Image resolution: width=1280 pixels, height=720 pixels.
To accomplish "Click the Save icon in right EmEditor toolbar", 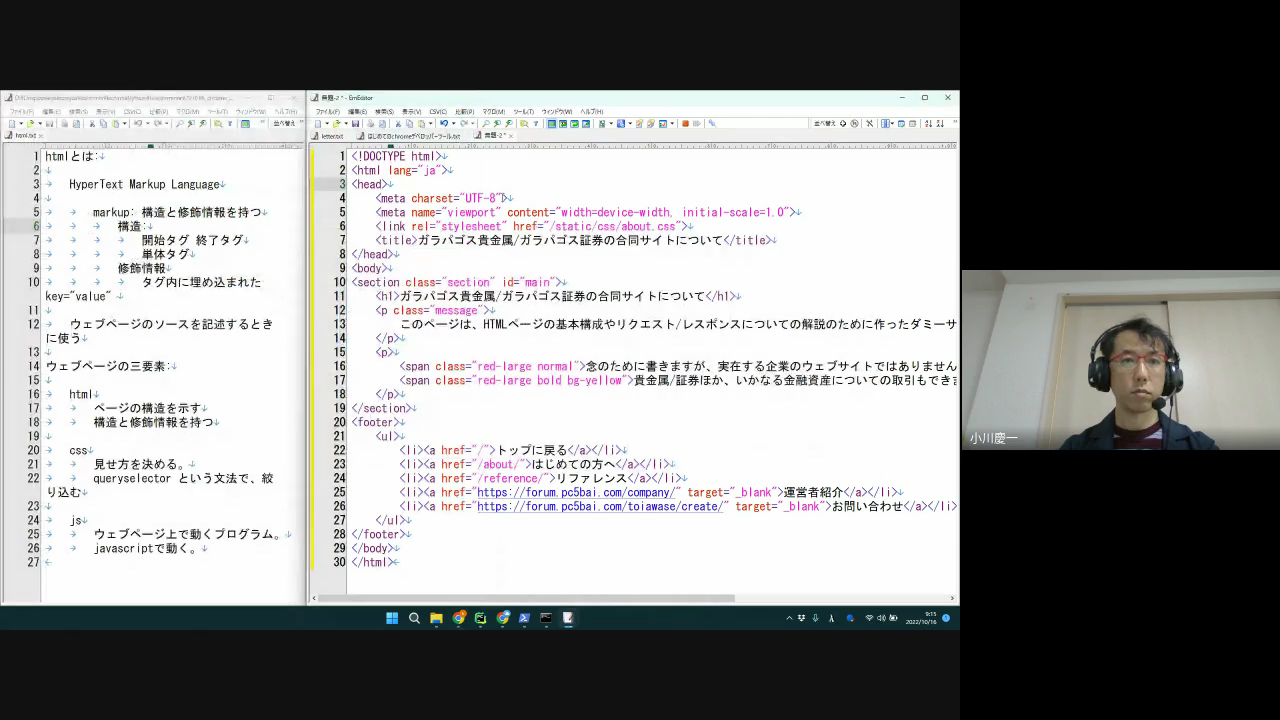I will (356, 124).
